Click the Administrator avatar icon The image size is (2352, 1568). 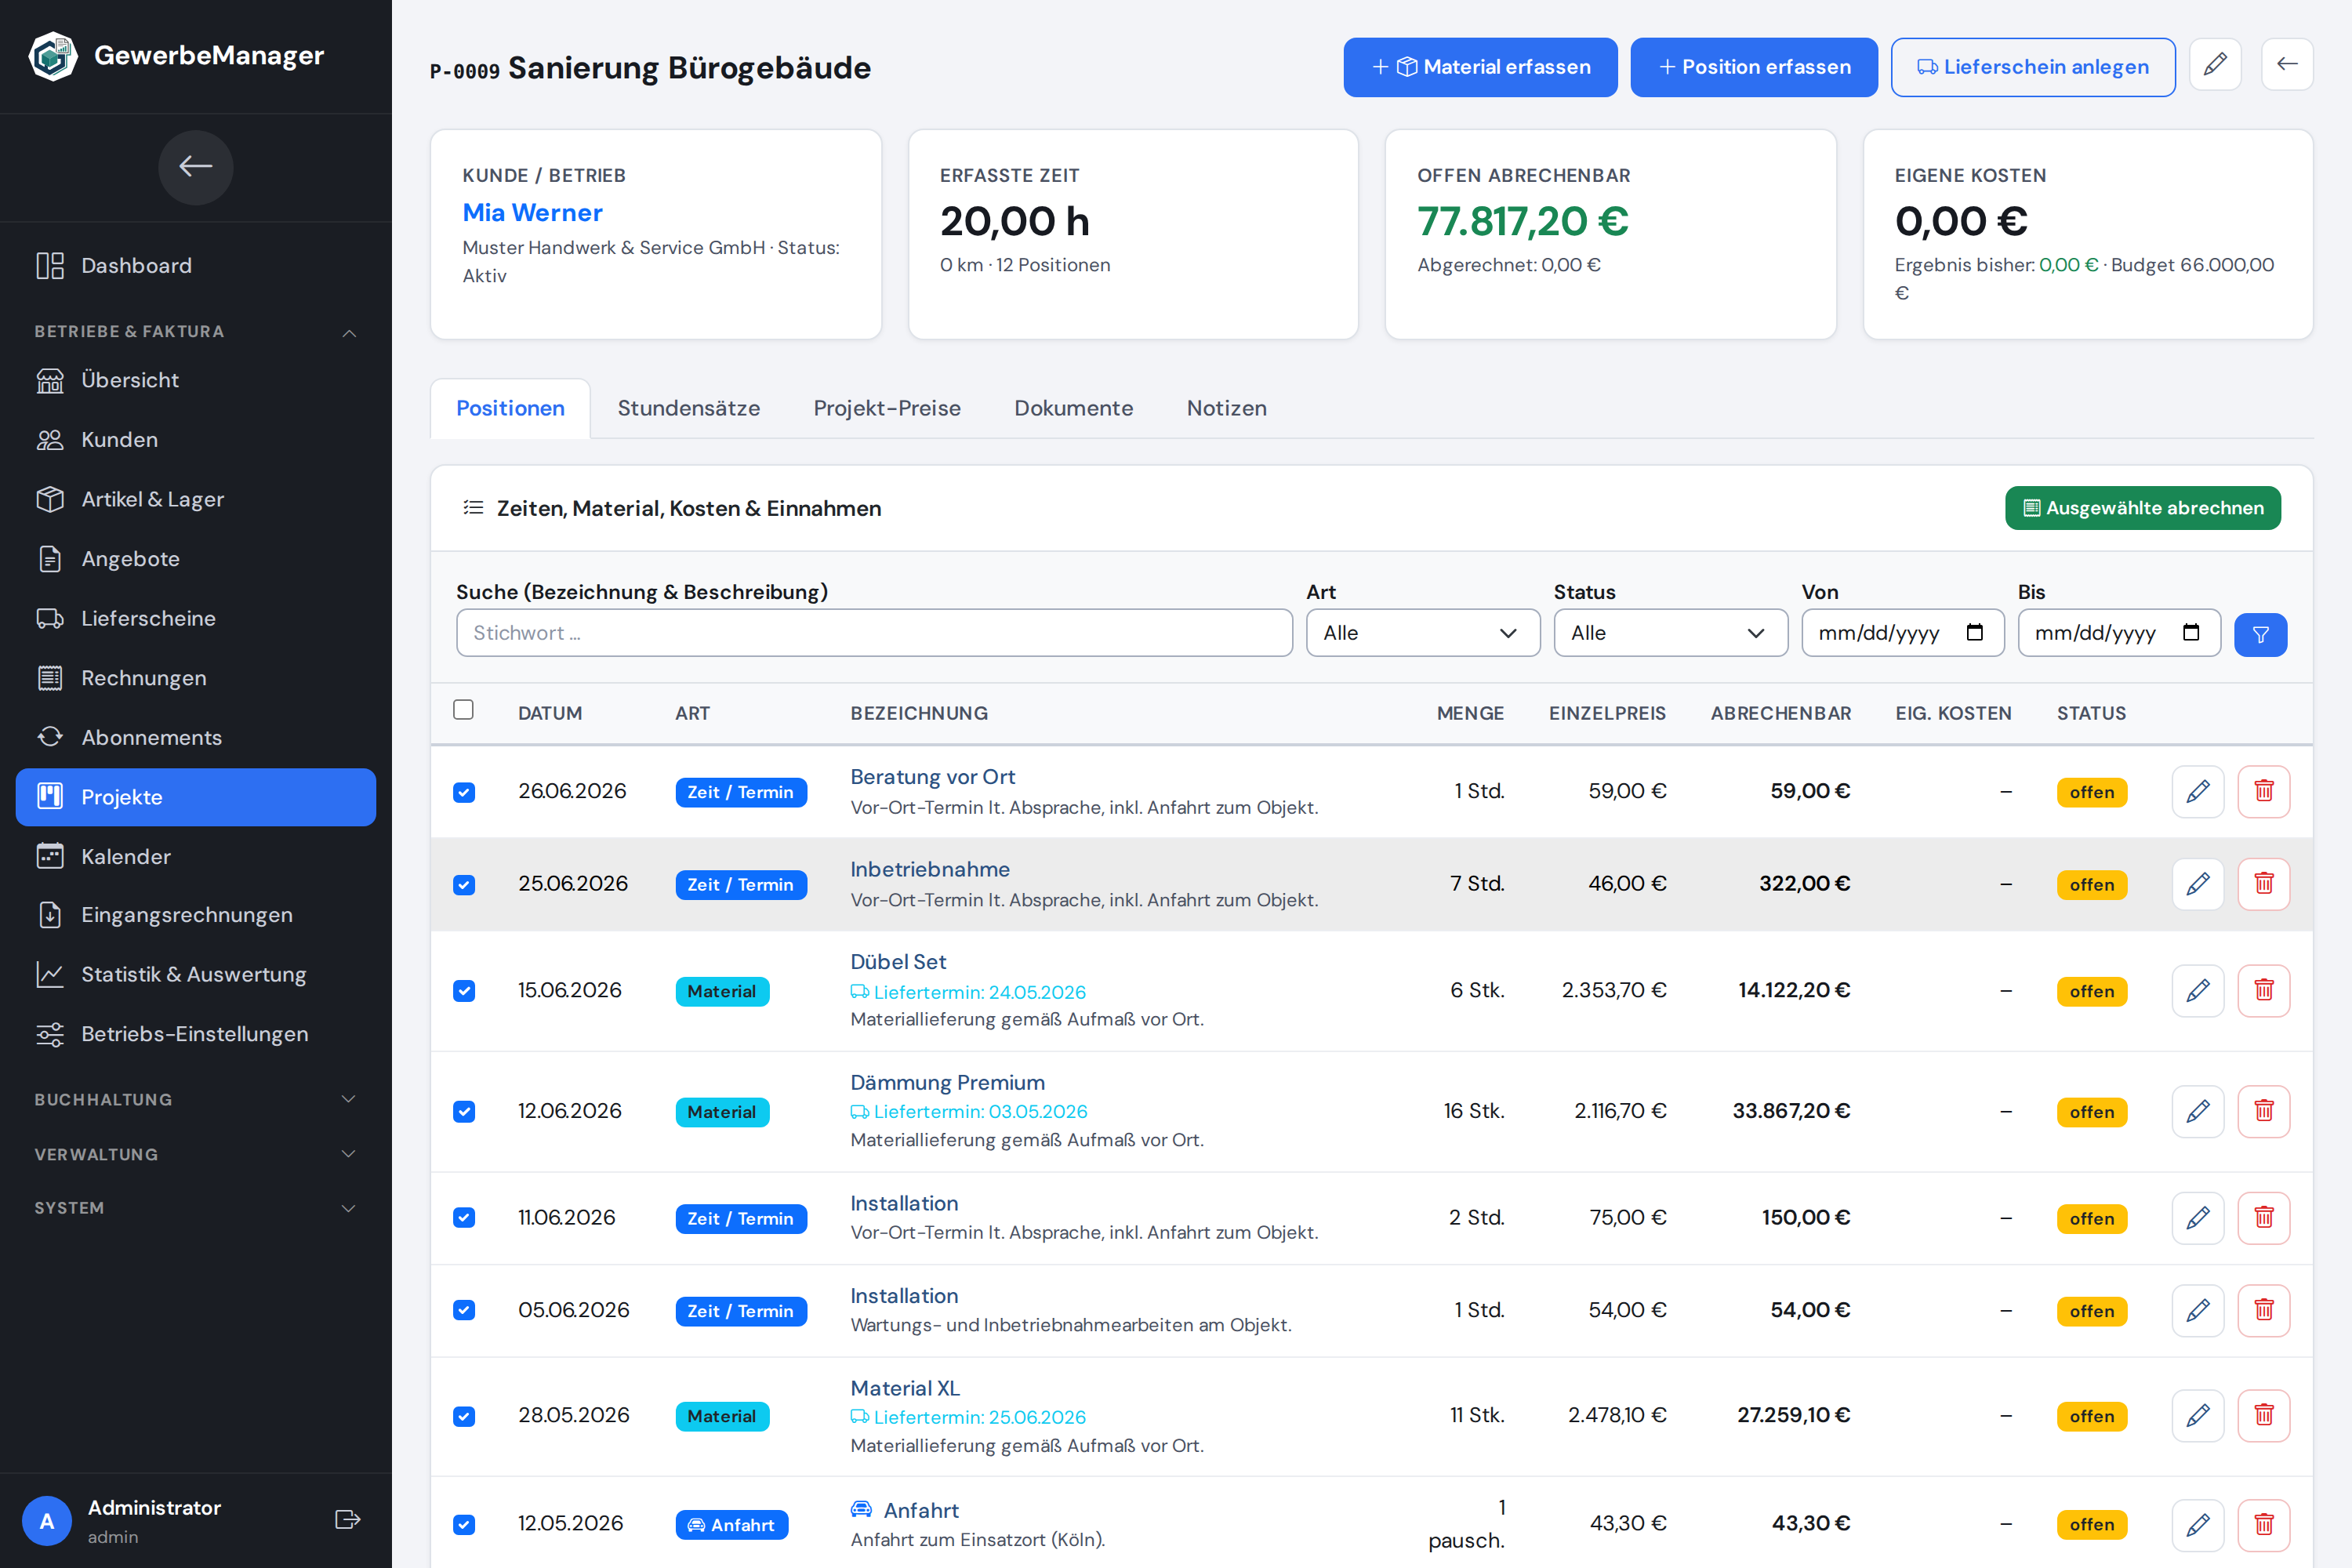point(47,1521)
